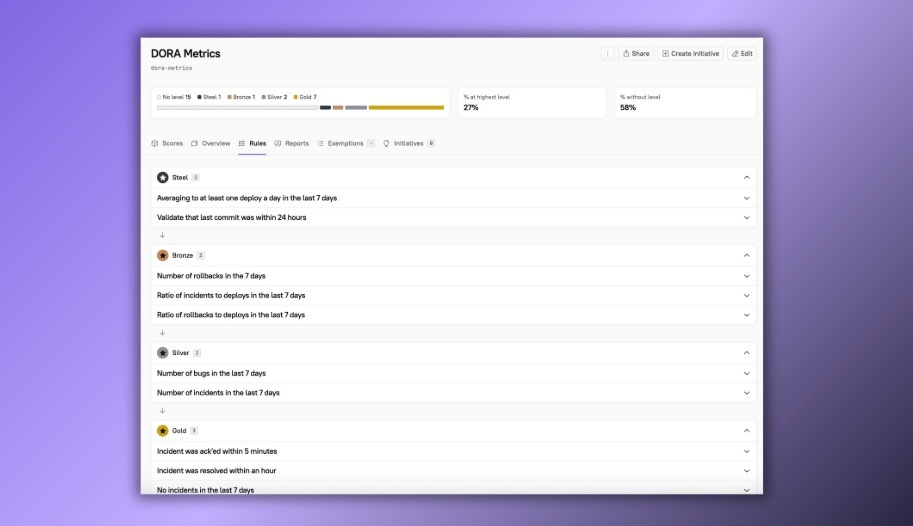
Task: Expand 'Number of bugs in the last 7 days'
Action: coord(746,373)
